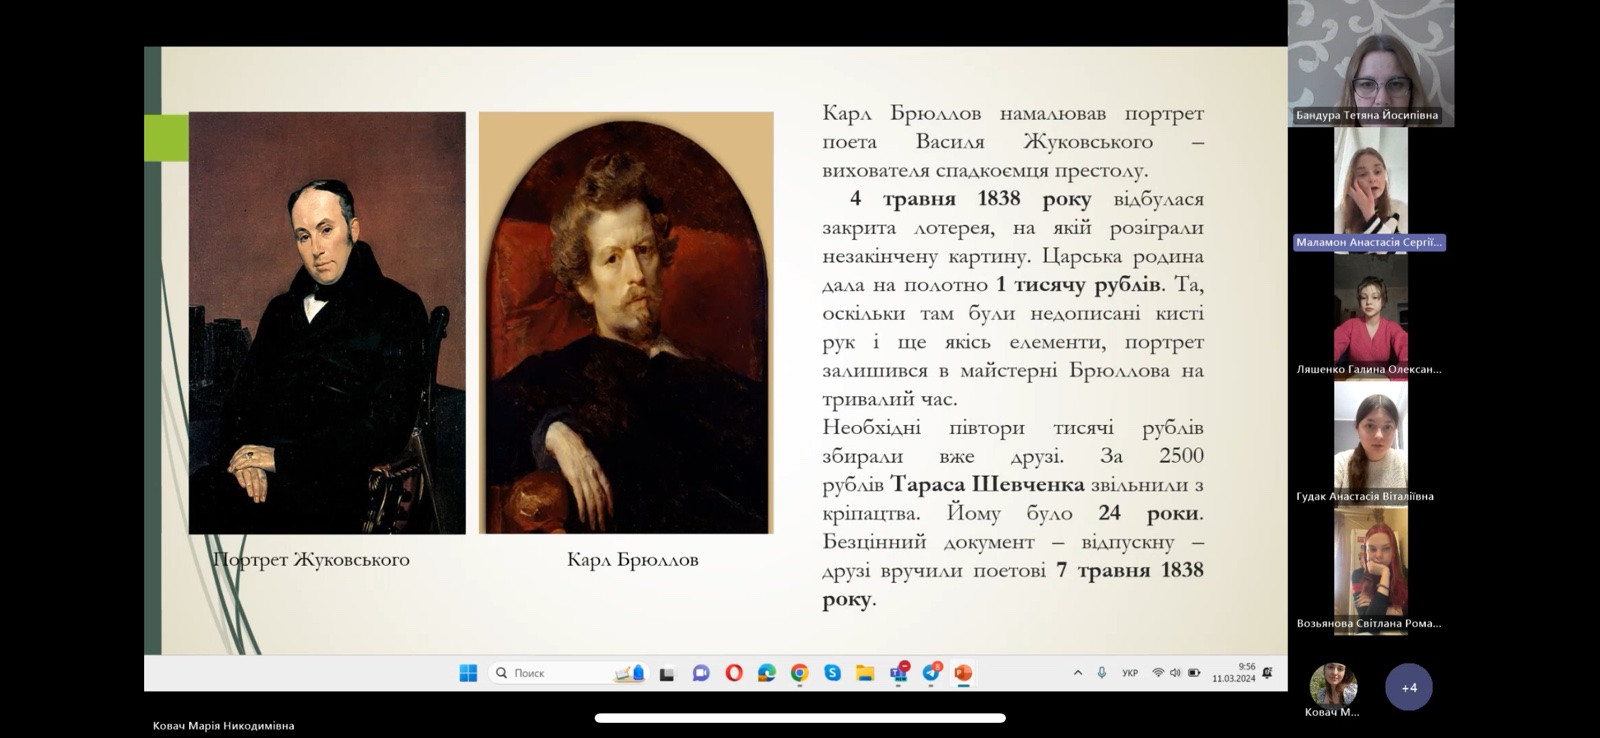Show the +4 additional participants

click(1409, 687)
